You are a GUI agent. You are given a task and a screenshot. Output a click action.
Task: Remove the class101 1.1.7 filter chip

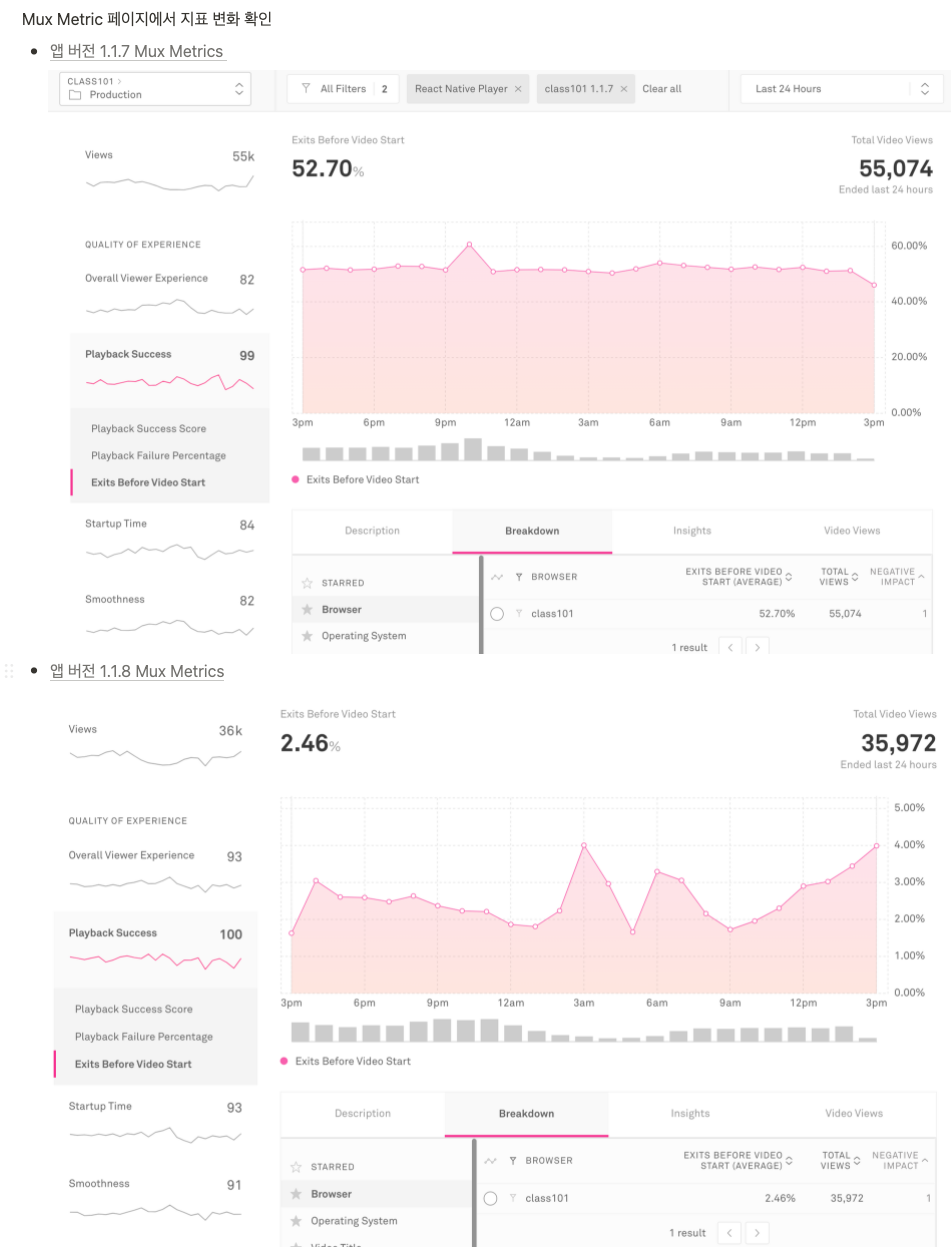pyautogui.click(x=624, y=89)
